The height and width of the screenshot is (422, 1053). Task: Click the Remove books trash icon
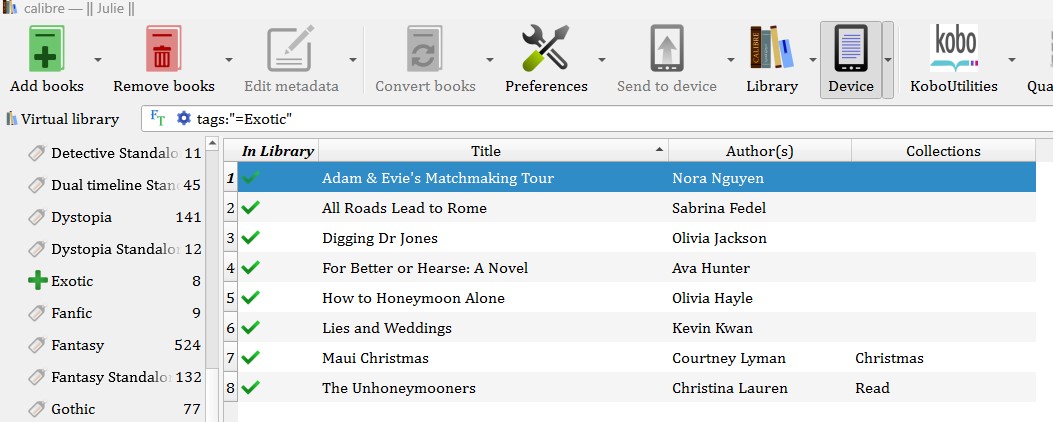point(163,48)
